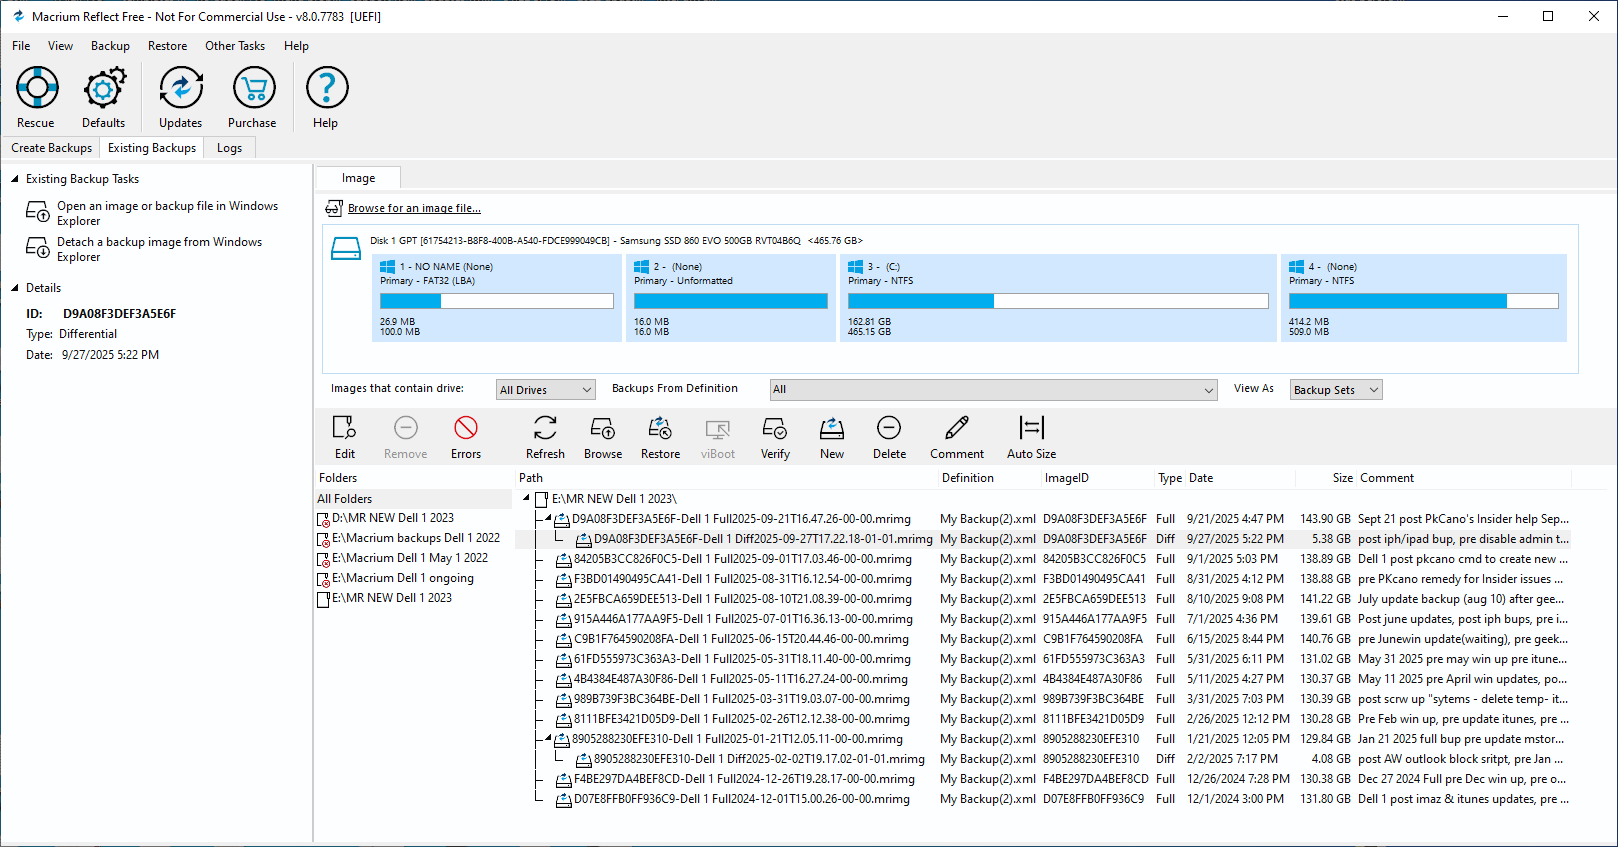Show backup Errors

[466, 437]
